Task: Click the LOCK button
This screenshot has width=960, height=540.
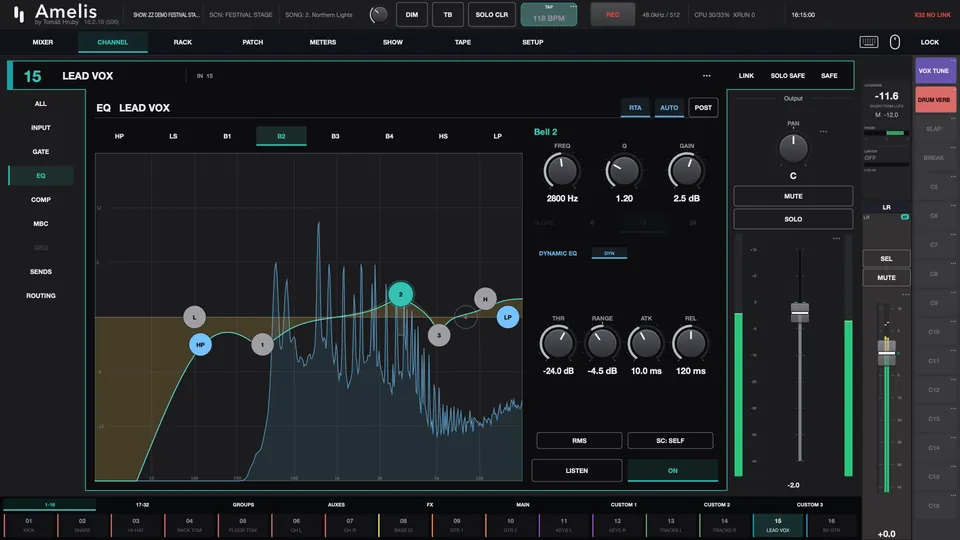Action: point(929,42)
